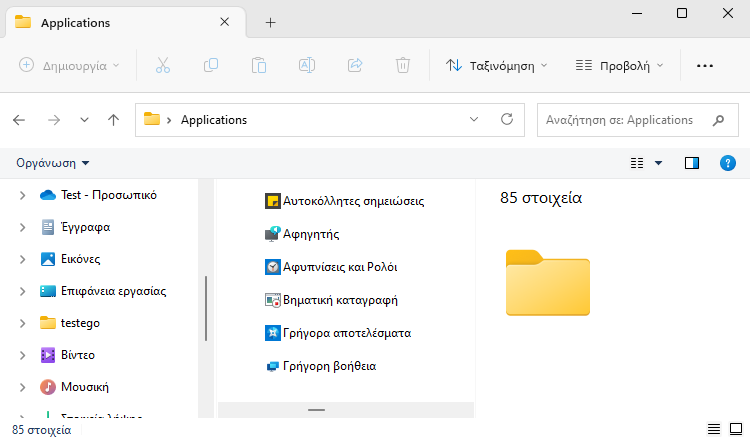
Task: Click the Βίντεο video icon
Action: 48,355
